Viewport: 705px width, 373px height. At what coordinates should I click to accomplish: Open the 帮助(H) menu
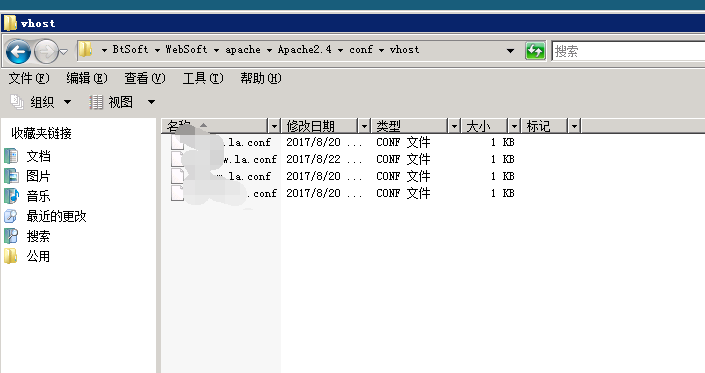(261, 79)
